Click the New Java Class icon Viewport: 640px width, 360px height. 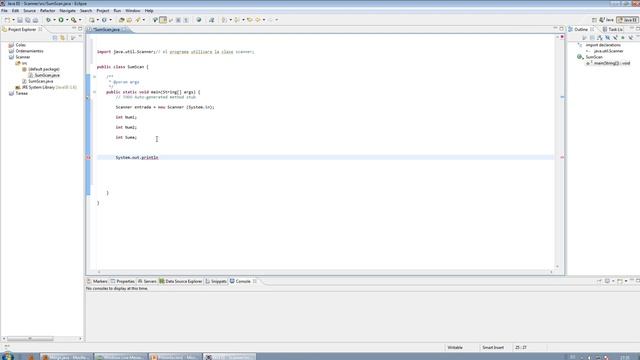(x=104, y=20)
